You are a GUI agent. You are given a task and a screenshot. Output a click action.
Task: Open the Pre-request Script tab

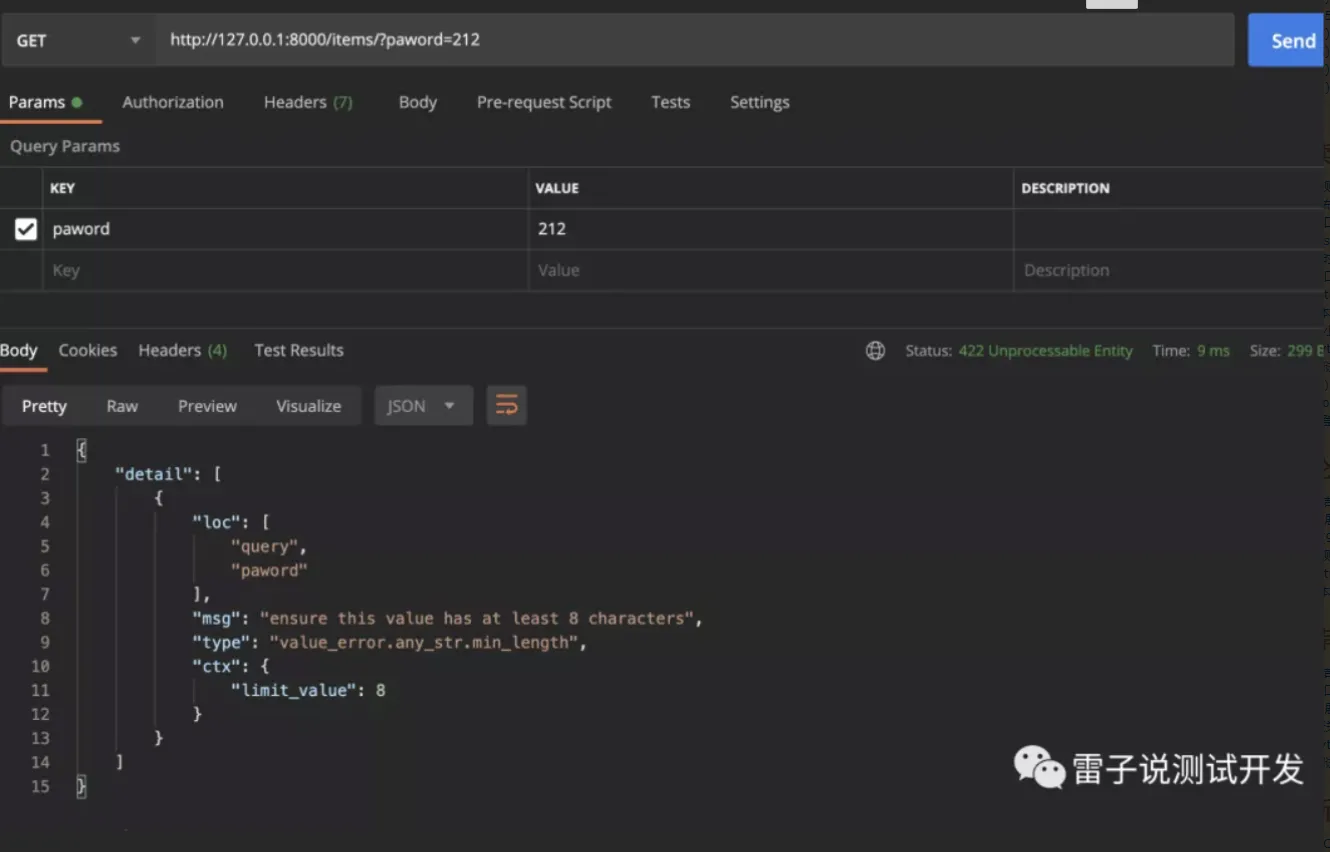point(544,102)
